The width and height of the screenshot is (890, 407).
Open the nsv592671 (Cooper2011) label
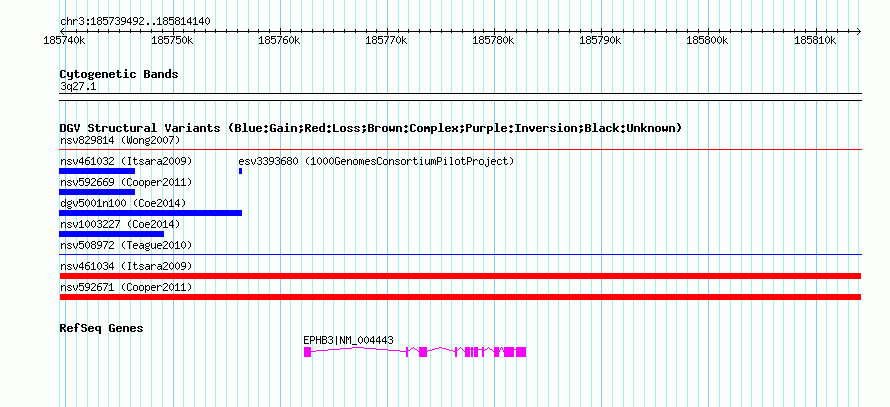point(126,287)
